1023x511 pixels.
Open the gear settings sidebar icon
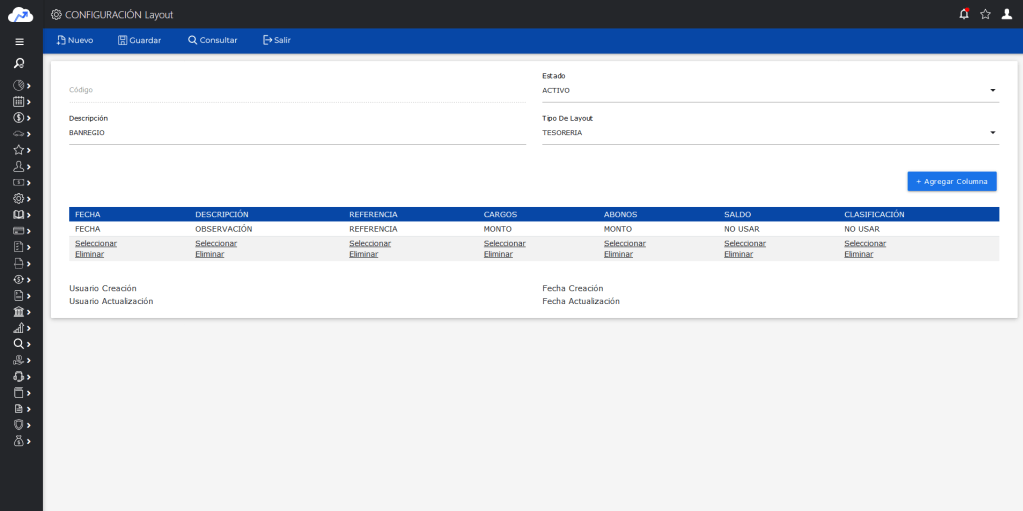coord(18,199)
